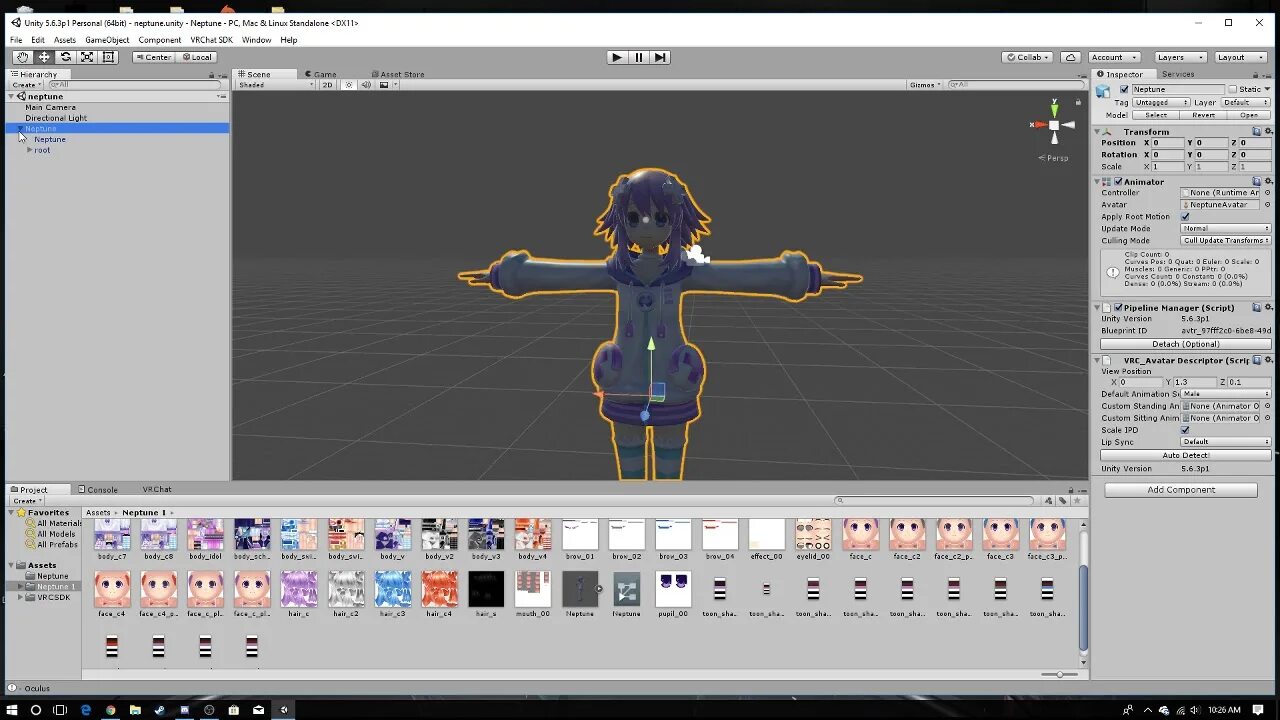Screen dimensions: 1280x720
Task: Toggle Animator component enabled checkbox
Action: tap(1118, 182)
